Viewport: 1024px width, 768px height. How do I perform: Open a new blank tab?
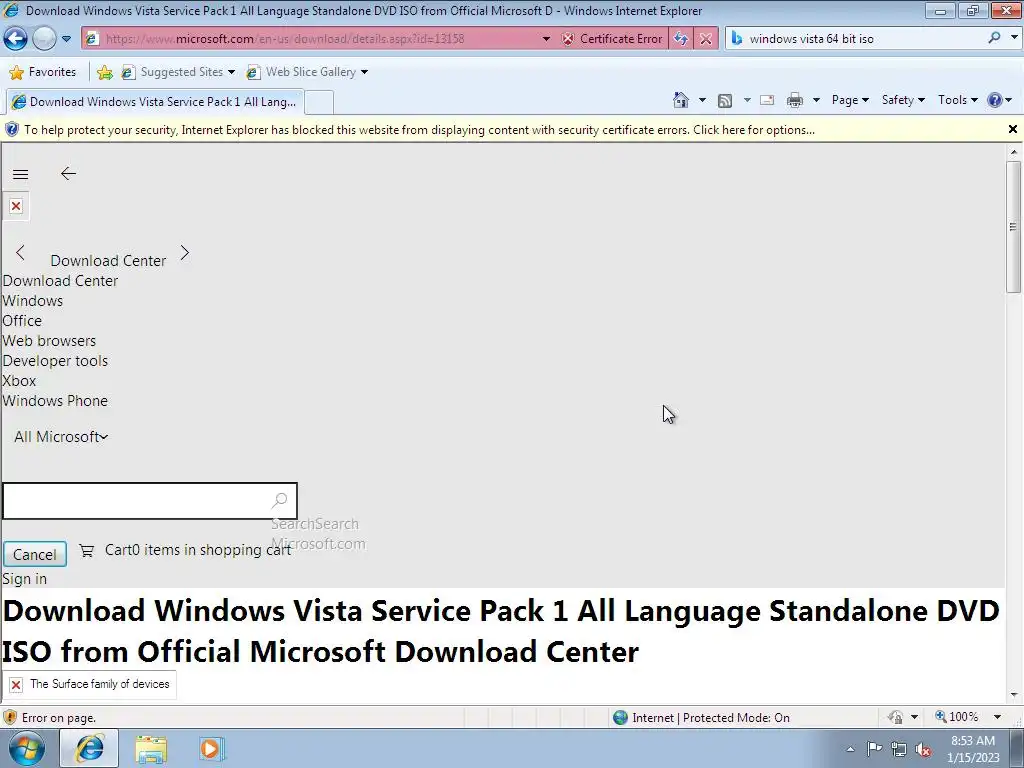coord(319,103)
